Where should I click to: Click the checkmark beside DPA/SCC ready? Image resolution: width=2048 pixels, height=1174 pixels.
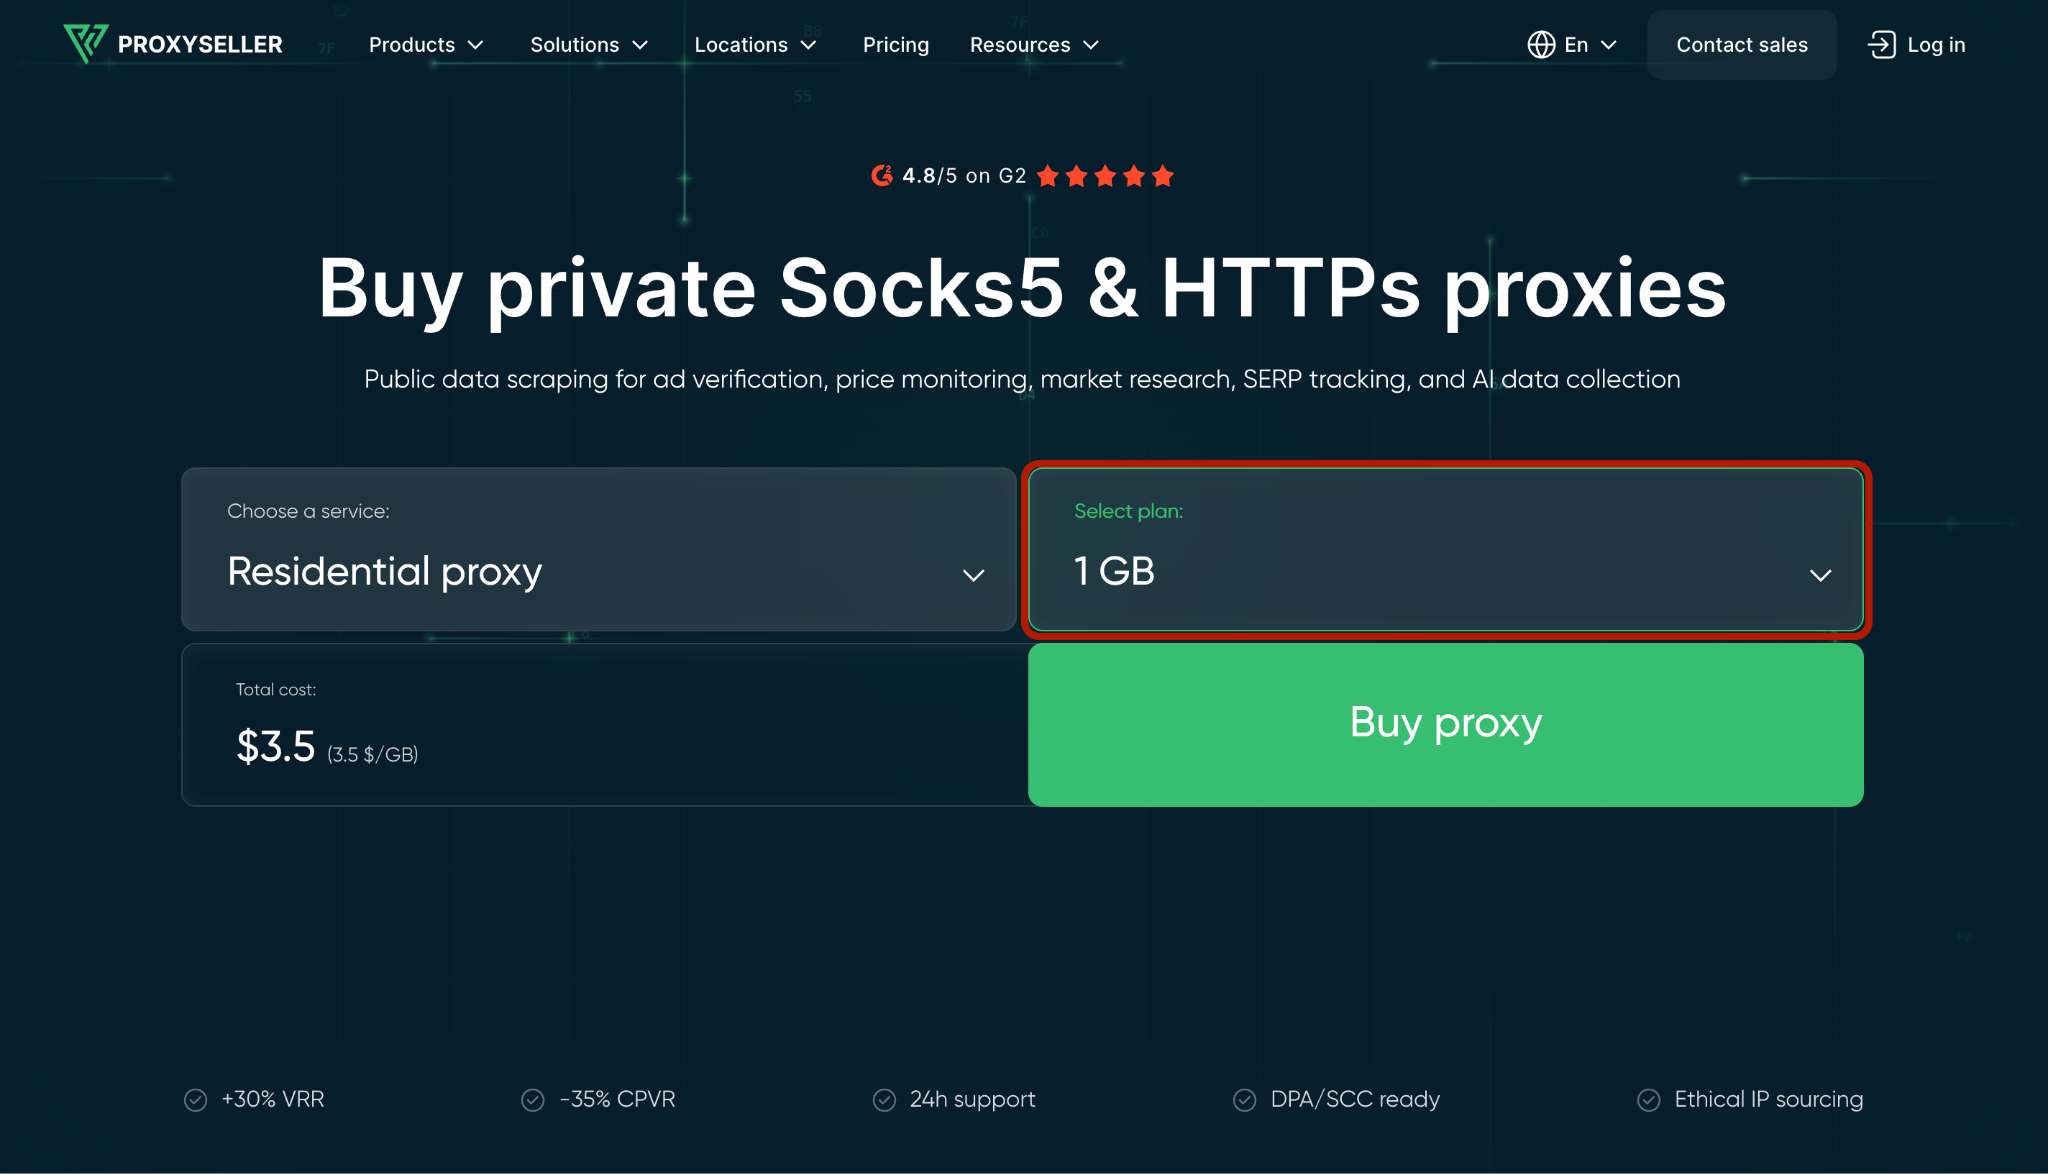tap(1245, 1100)
